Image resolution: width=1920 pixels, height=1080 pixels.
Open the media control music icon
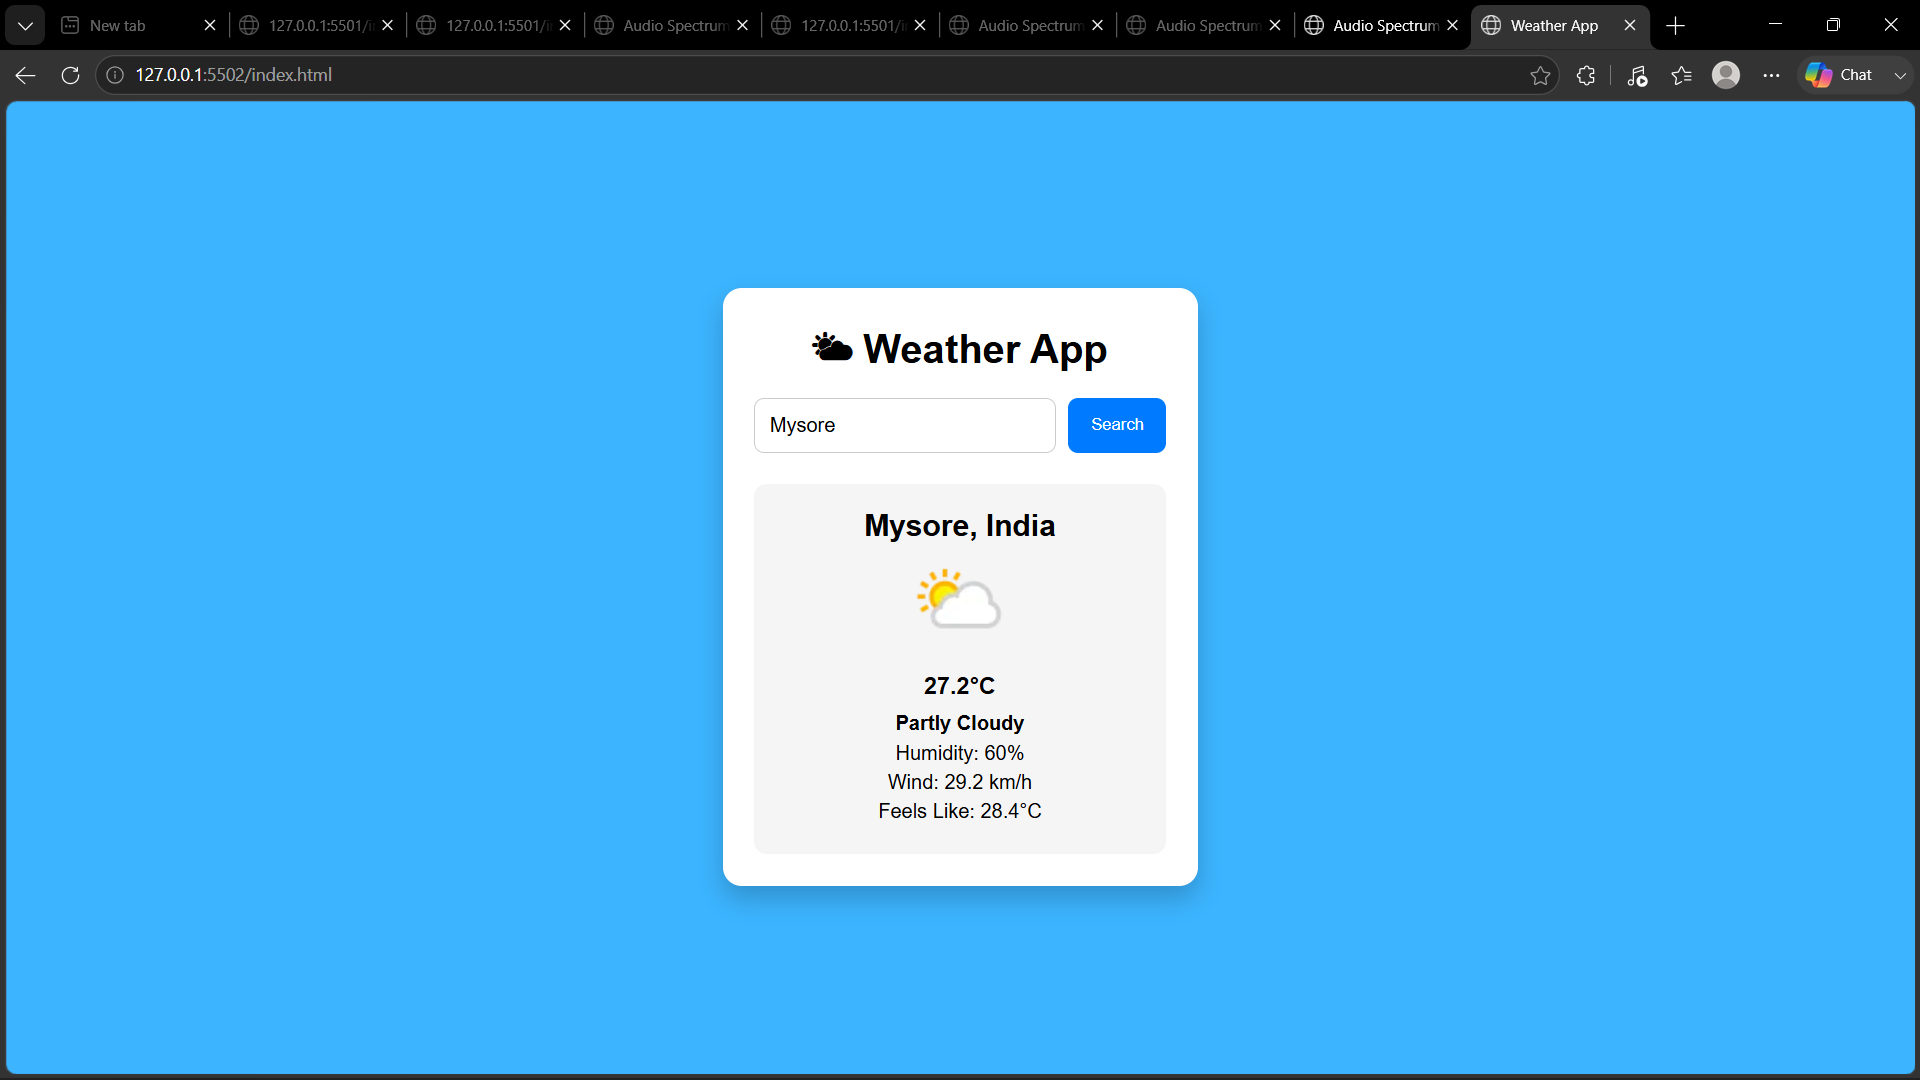(1637, 75)
